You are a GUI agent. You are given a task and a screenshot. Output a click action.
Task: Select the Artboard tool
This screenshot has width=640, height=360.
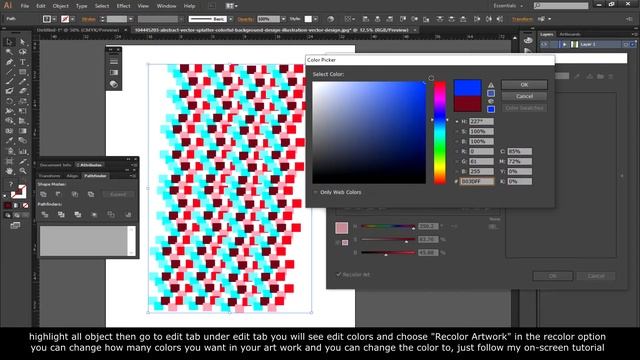(9, 161)
